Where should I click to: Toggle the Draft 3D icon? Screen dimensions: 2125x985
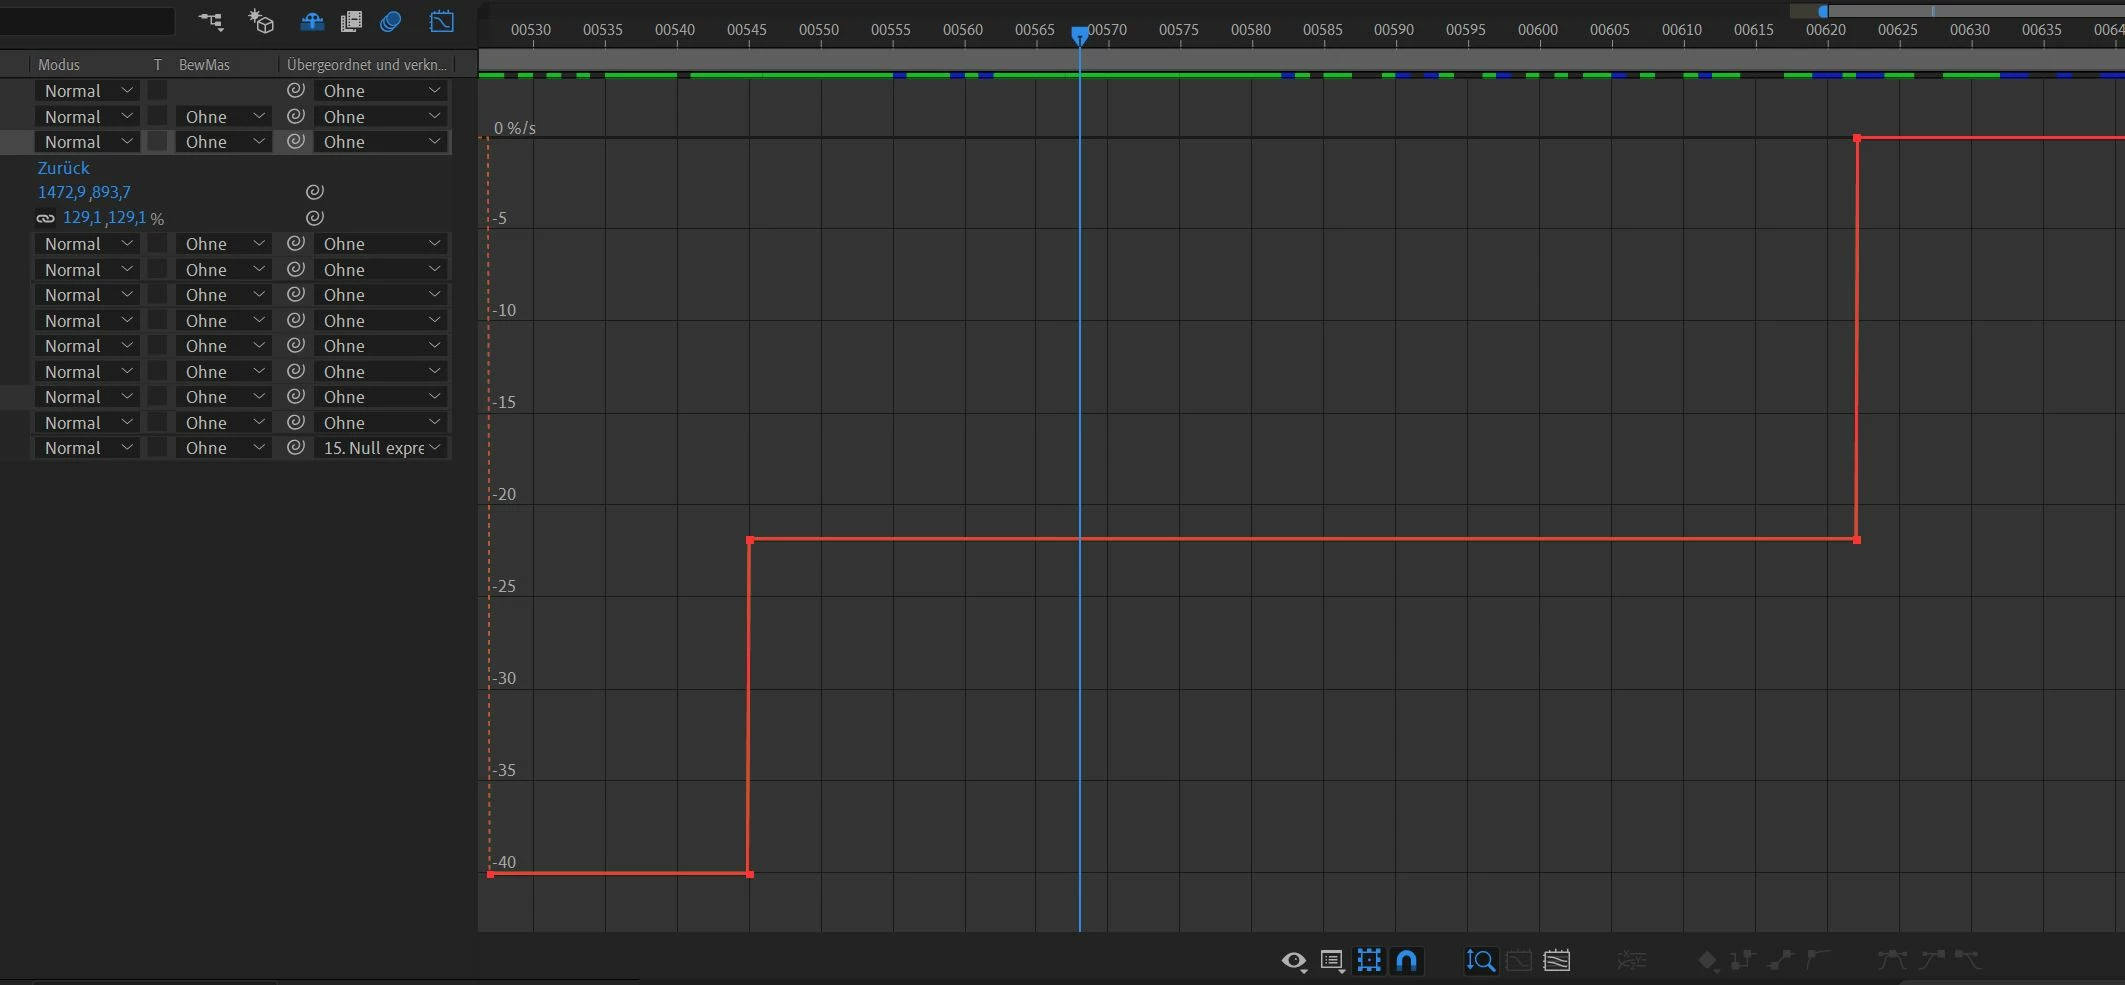point(261,21)
